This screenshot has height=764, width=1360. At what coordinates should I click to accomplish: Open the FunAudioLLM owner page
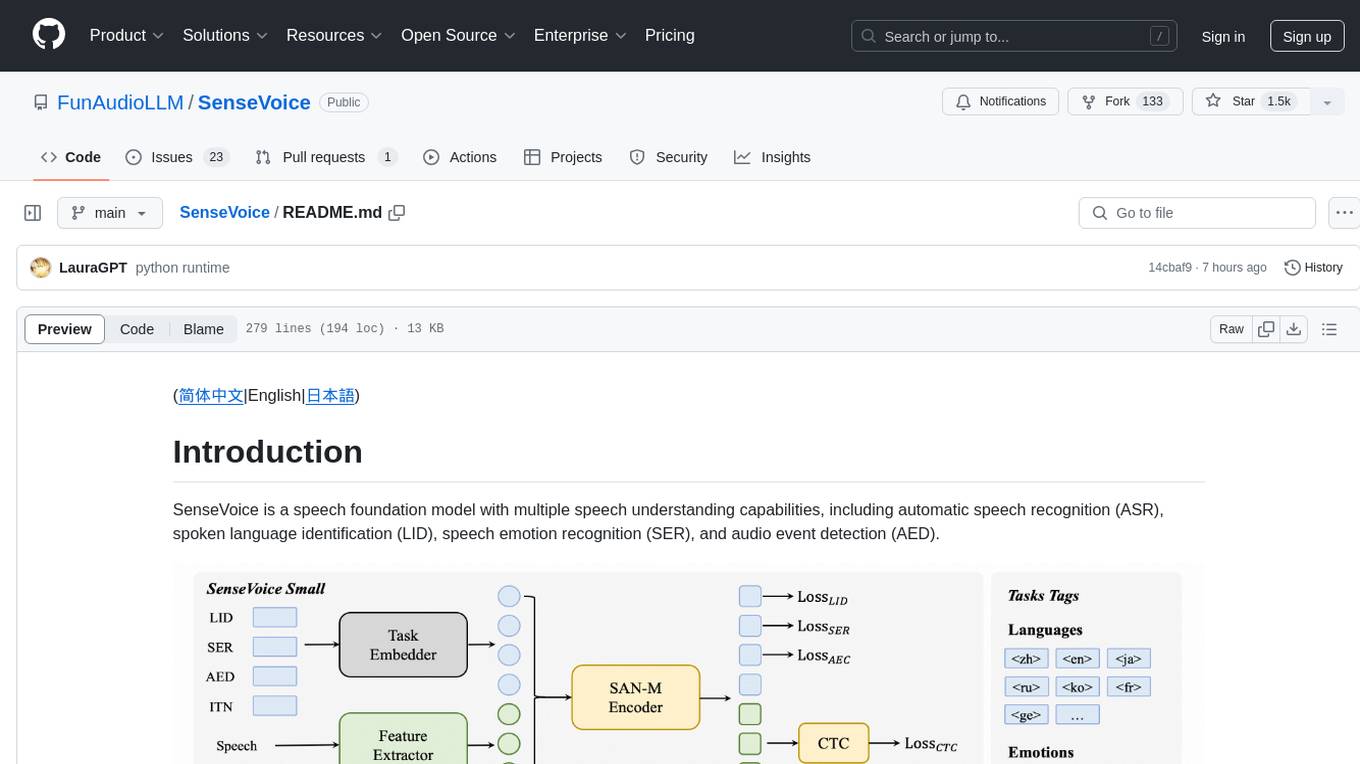[x=120, y=102]
